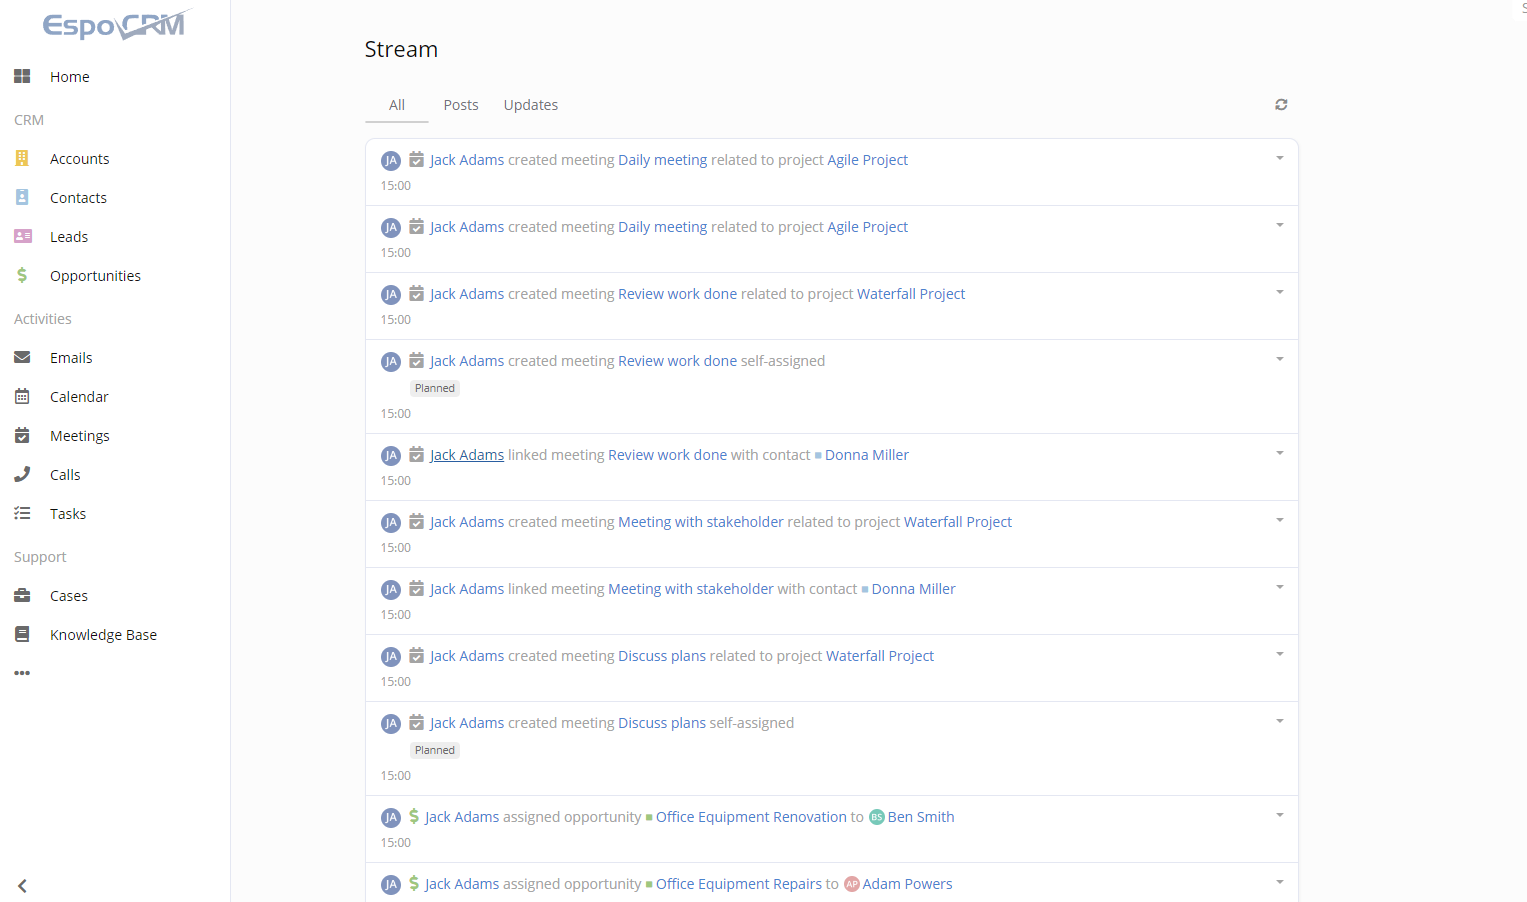
Task: Open Ben Smith's profile link
Action: click(921, 817)
